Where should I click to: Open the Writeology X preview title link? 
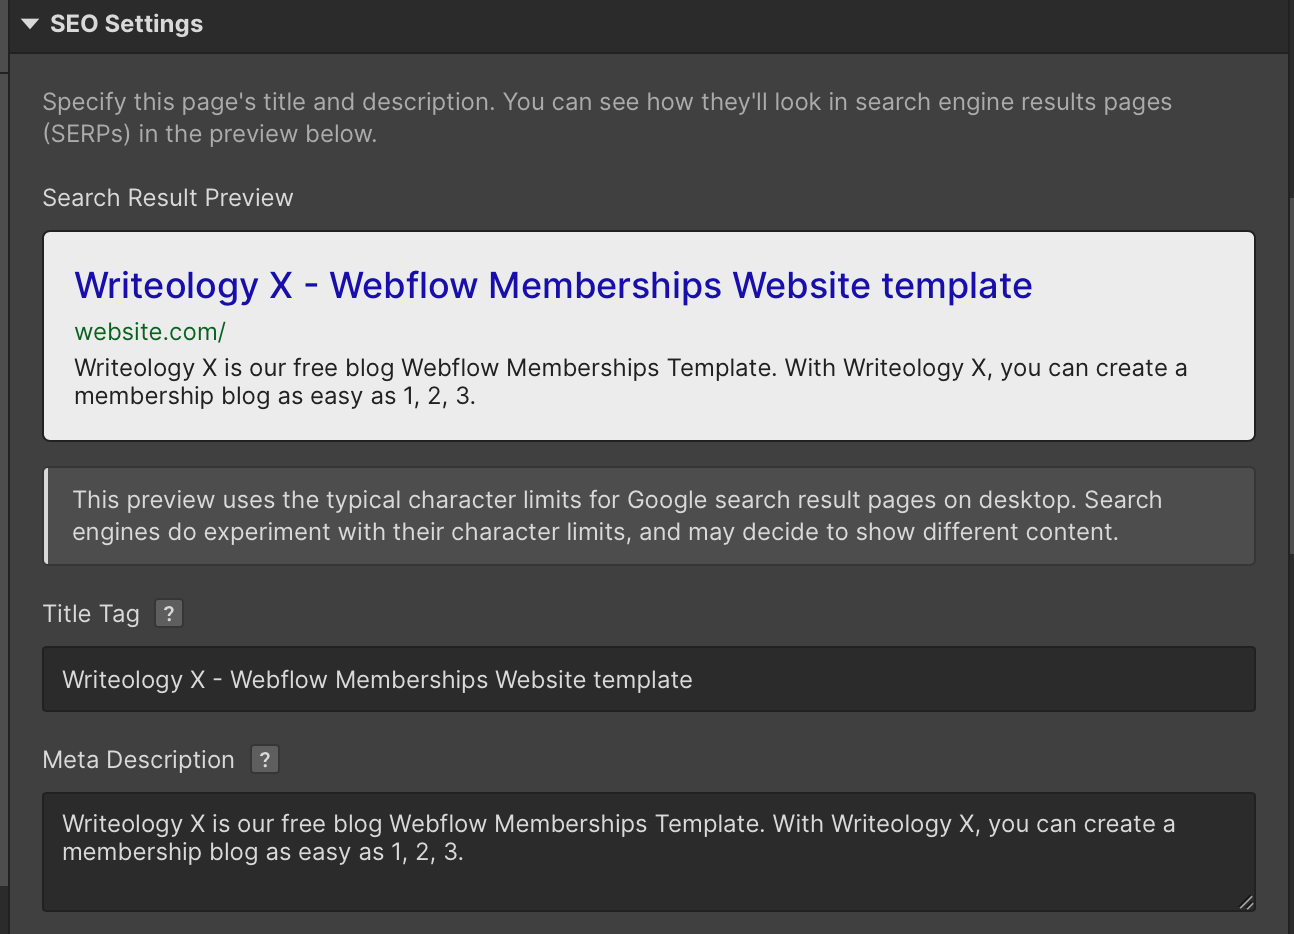tap(552, 285)
